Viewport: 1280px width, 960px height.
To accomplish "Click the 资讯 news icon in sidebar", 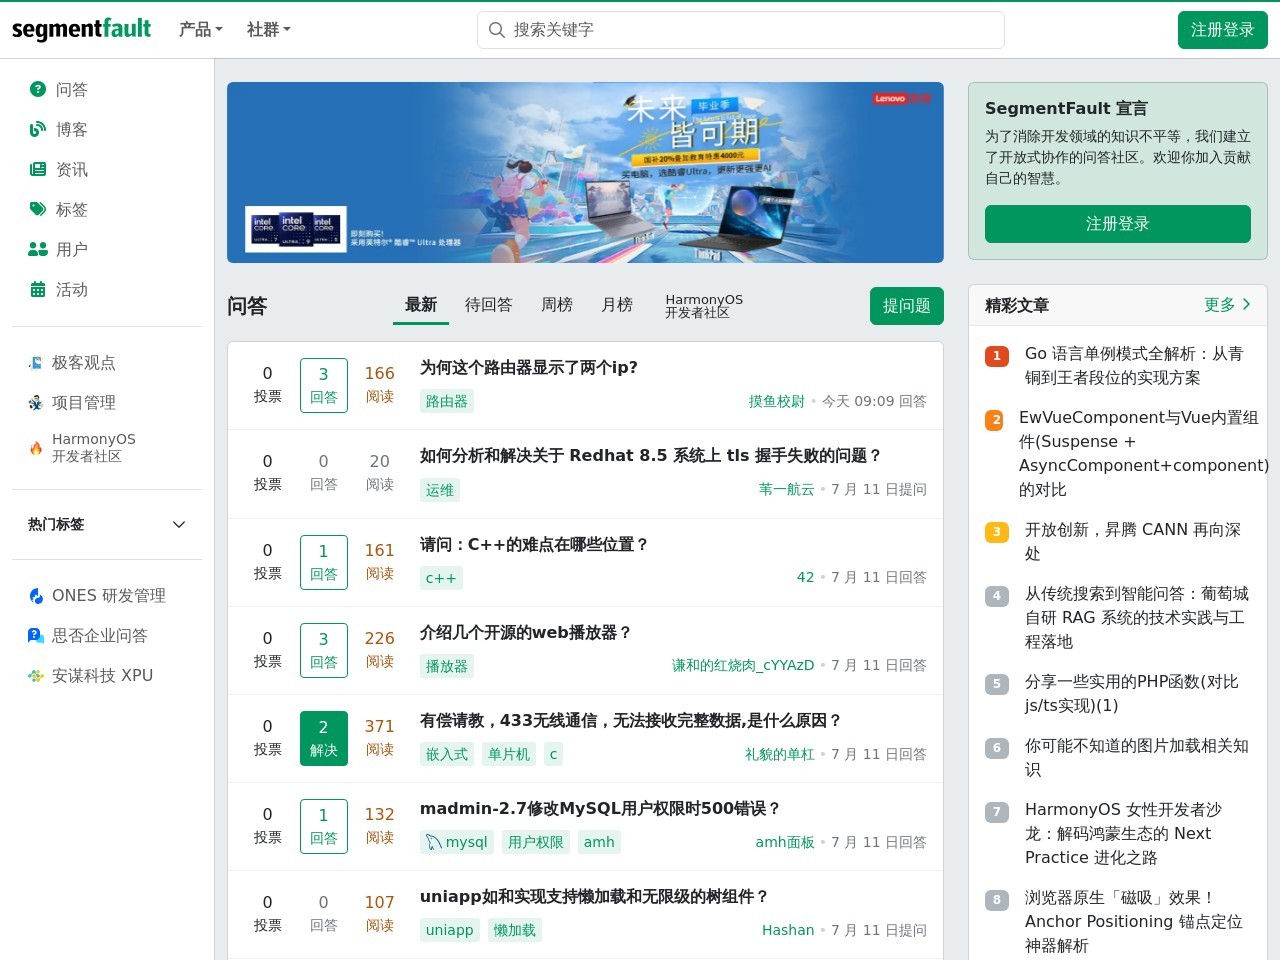I will (38, 169).
